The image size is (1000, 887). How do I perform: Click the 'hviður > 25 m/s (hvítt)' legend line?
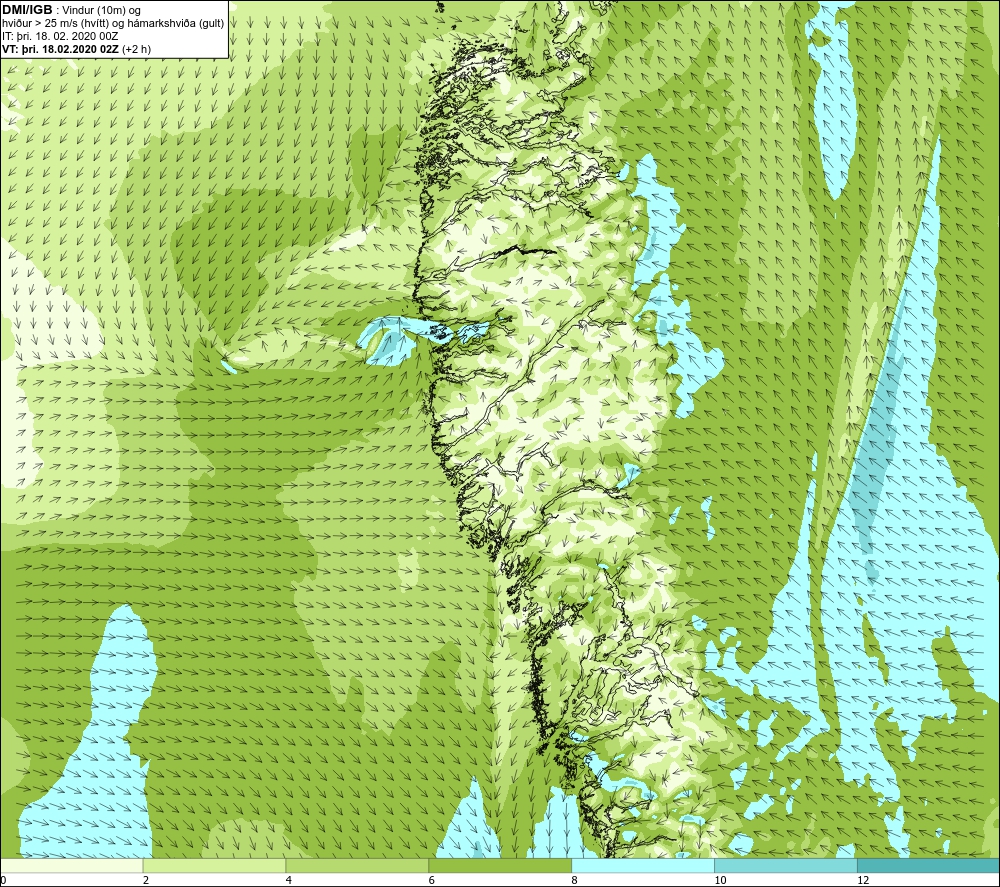[x=113, y=24]
